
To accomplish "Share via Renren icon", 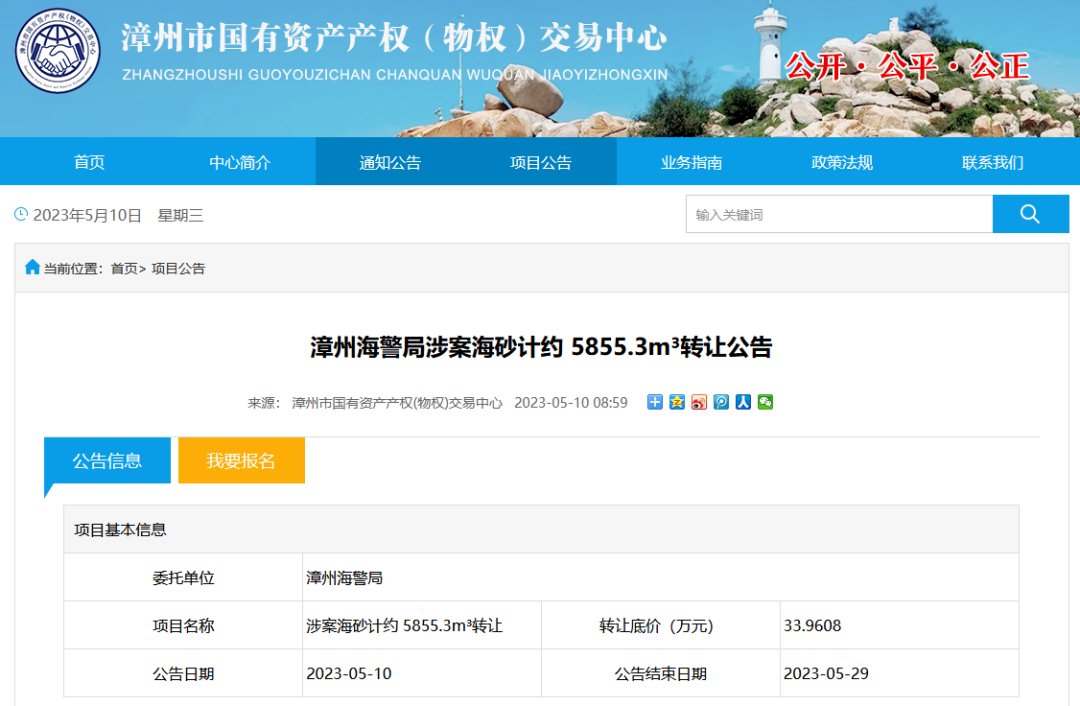I will [x=743, y=402].
